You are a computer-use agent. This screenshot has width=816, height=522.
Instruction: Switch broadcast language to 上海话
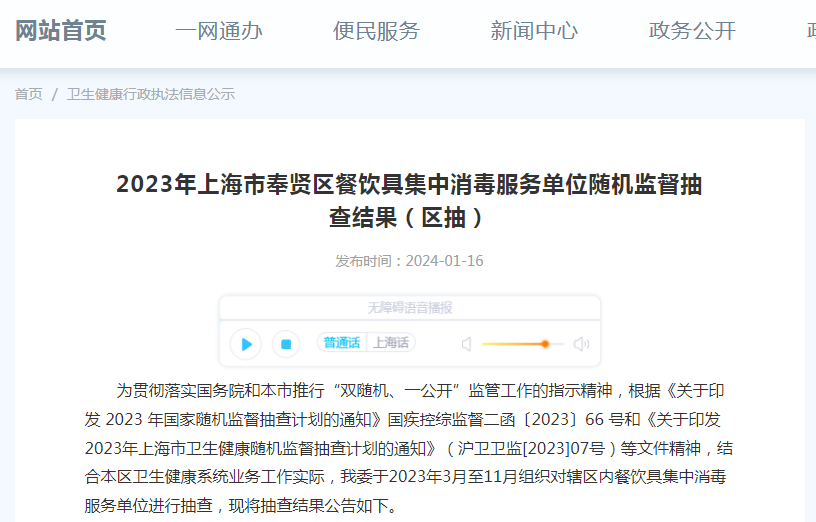point(391,343)
